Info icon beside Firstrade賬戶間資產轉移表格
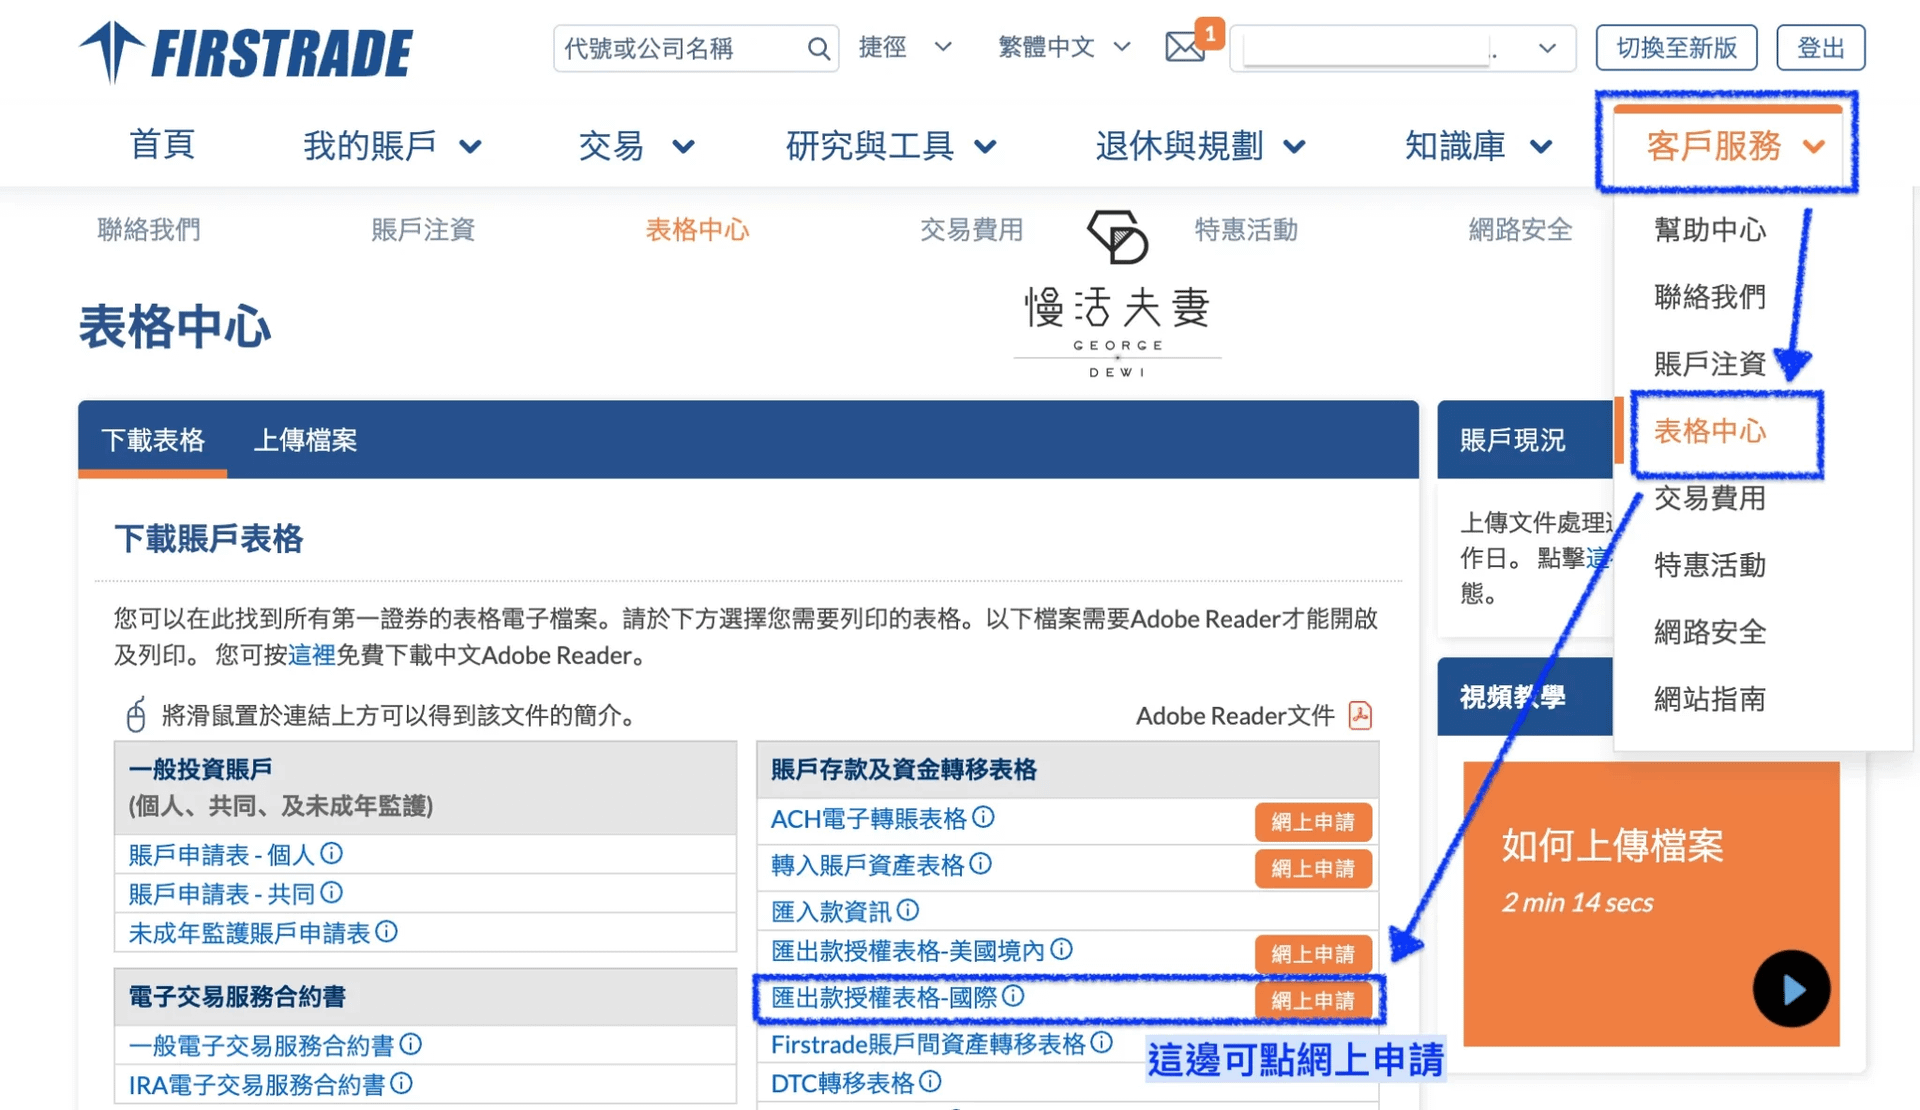This screenshot has height=1110, width=1920. click(x=1102, y=1042)
